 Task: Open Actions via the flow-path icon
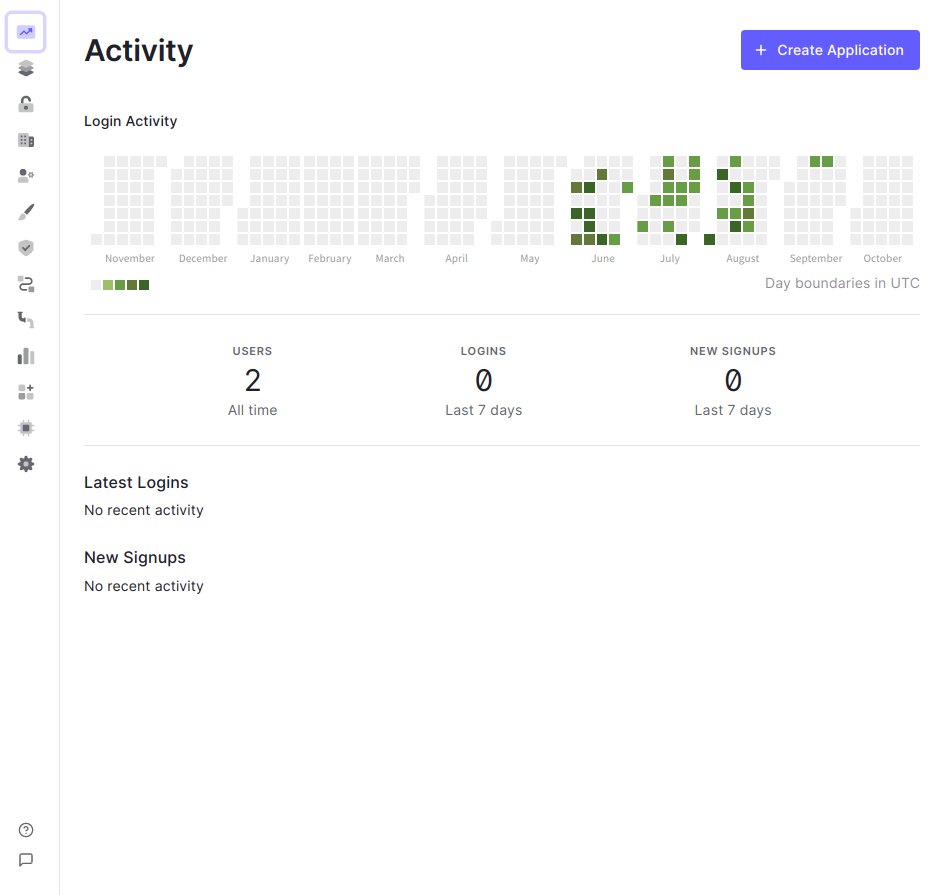click(26, 284)
